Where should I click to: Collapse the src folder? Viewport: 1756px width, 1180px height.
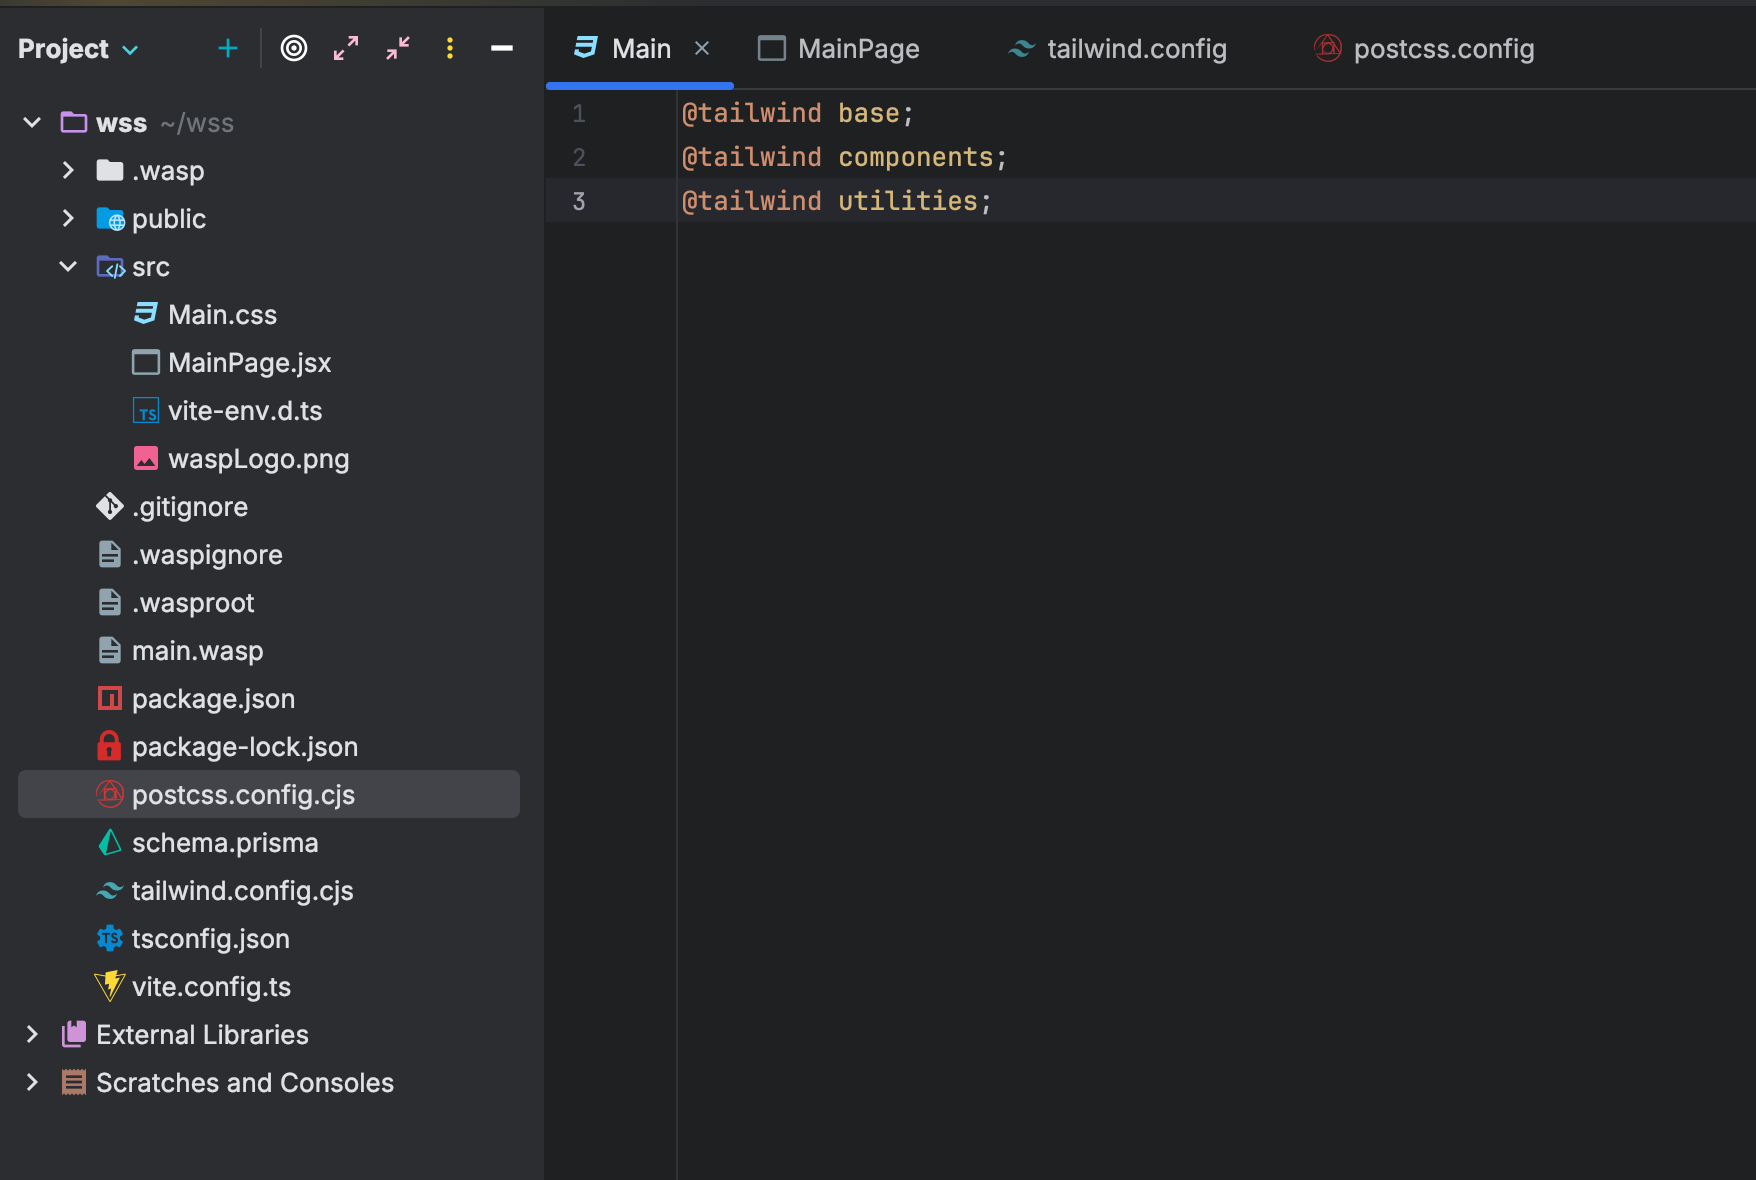point(68,266)
